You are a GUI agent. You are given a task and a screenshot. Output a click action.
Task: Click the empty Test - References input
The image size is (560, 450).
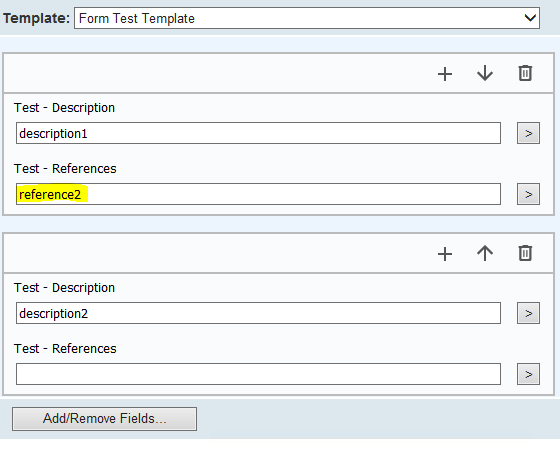(258, 374)
